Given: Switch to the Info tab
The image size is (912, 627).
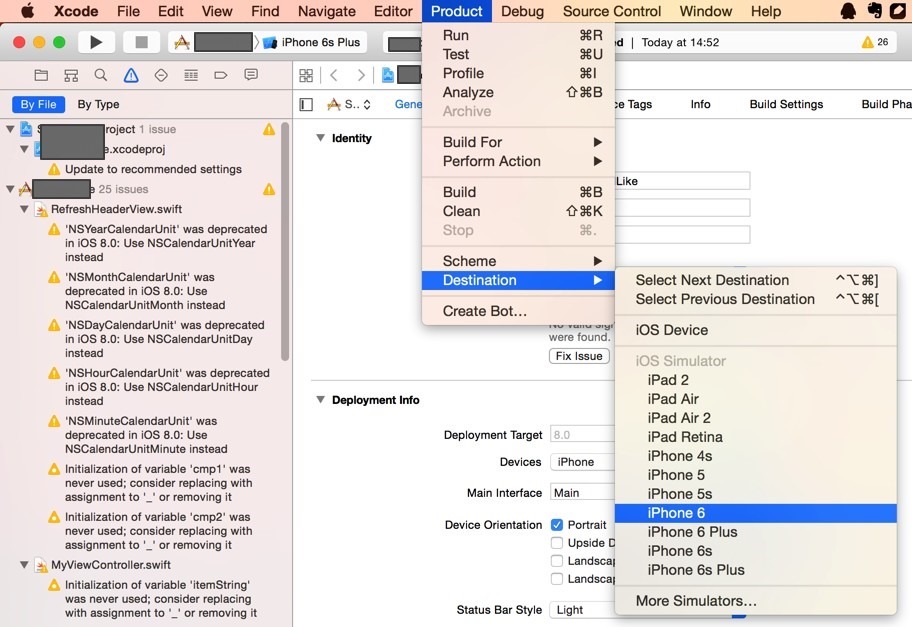Looking at the screenshot, I should pyautogui.click(x=700, y=104).
